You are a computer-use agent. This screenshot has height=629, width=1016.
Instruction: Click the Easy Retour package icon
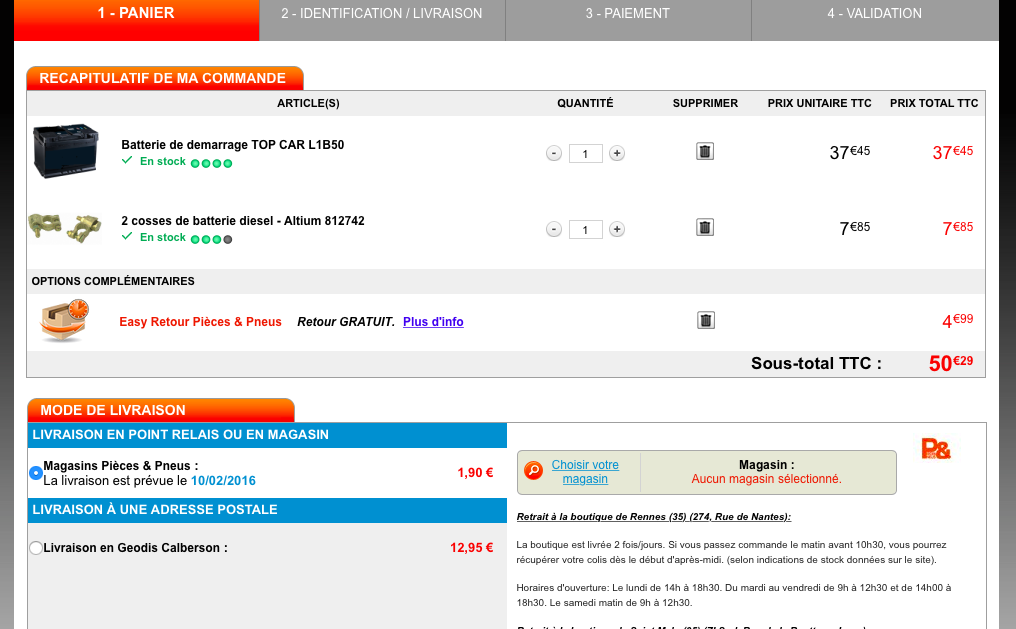pyautogui.click(x=64, y=321)
